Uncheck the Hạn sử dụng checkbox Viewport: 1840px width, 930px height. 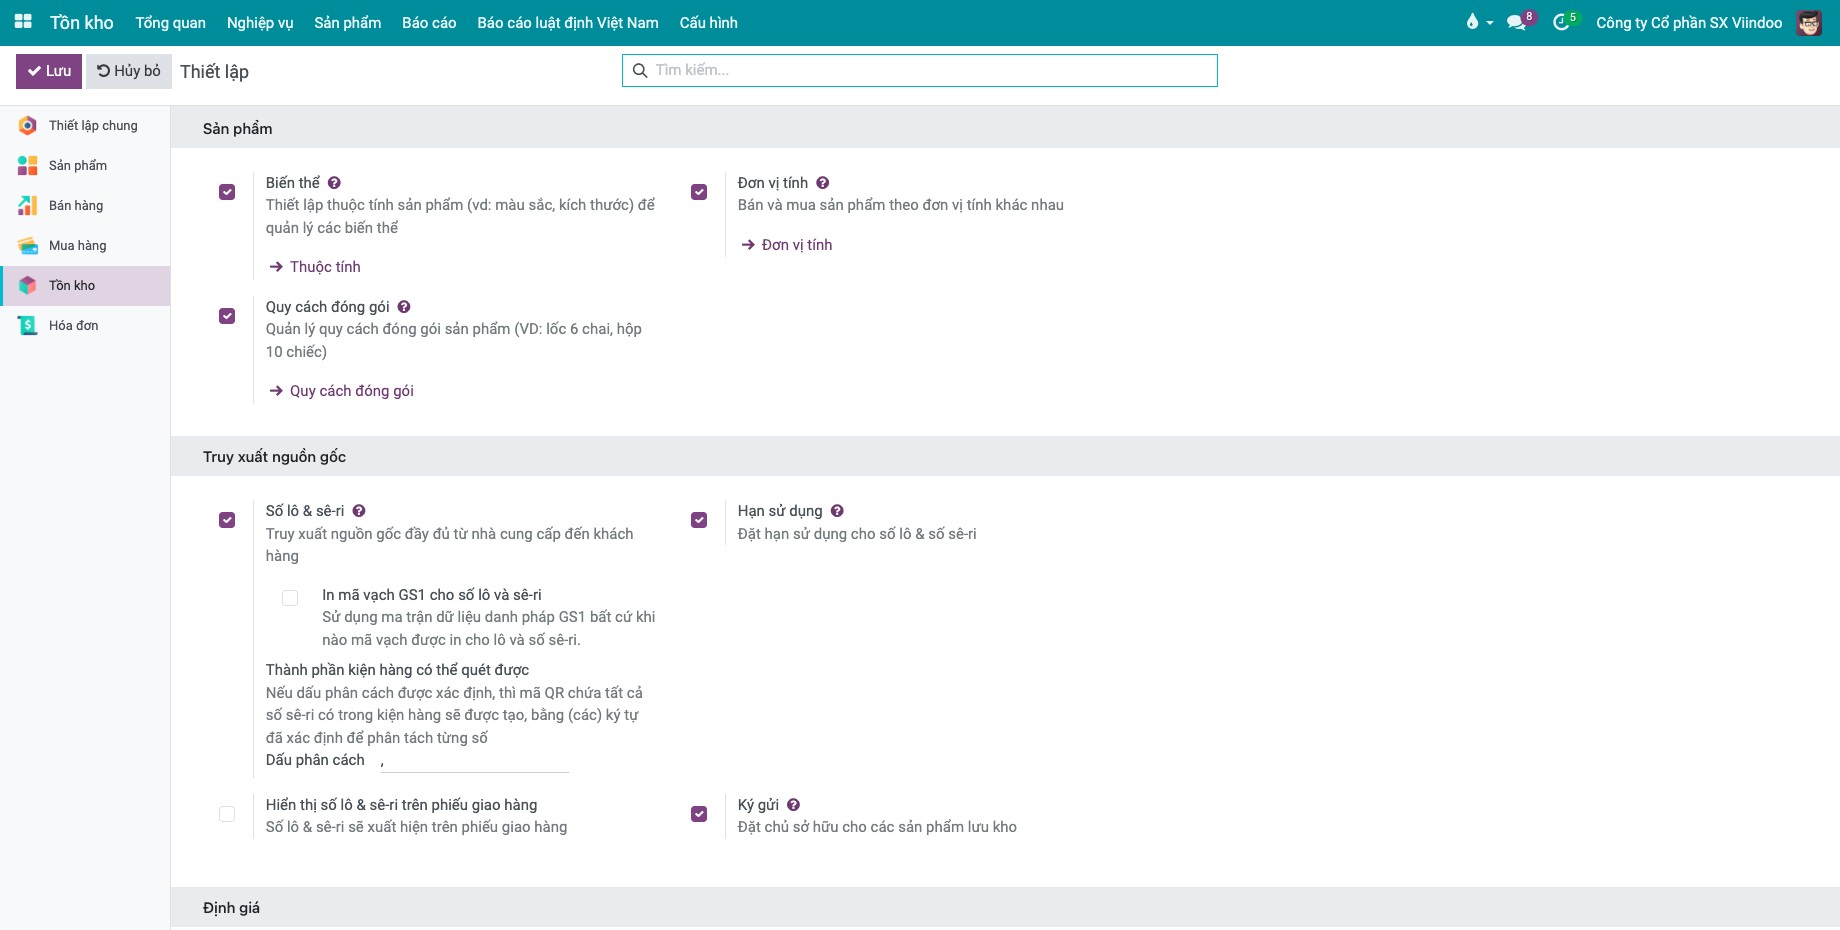click(x=699, y=520)
